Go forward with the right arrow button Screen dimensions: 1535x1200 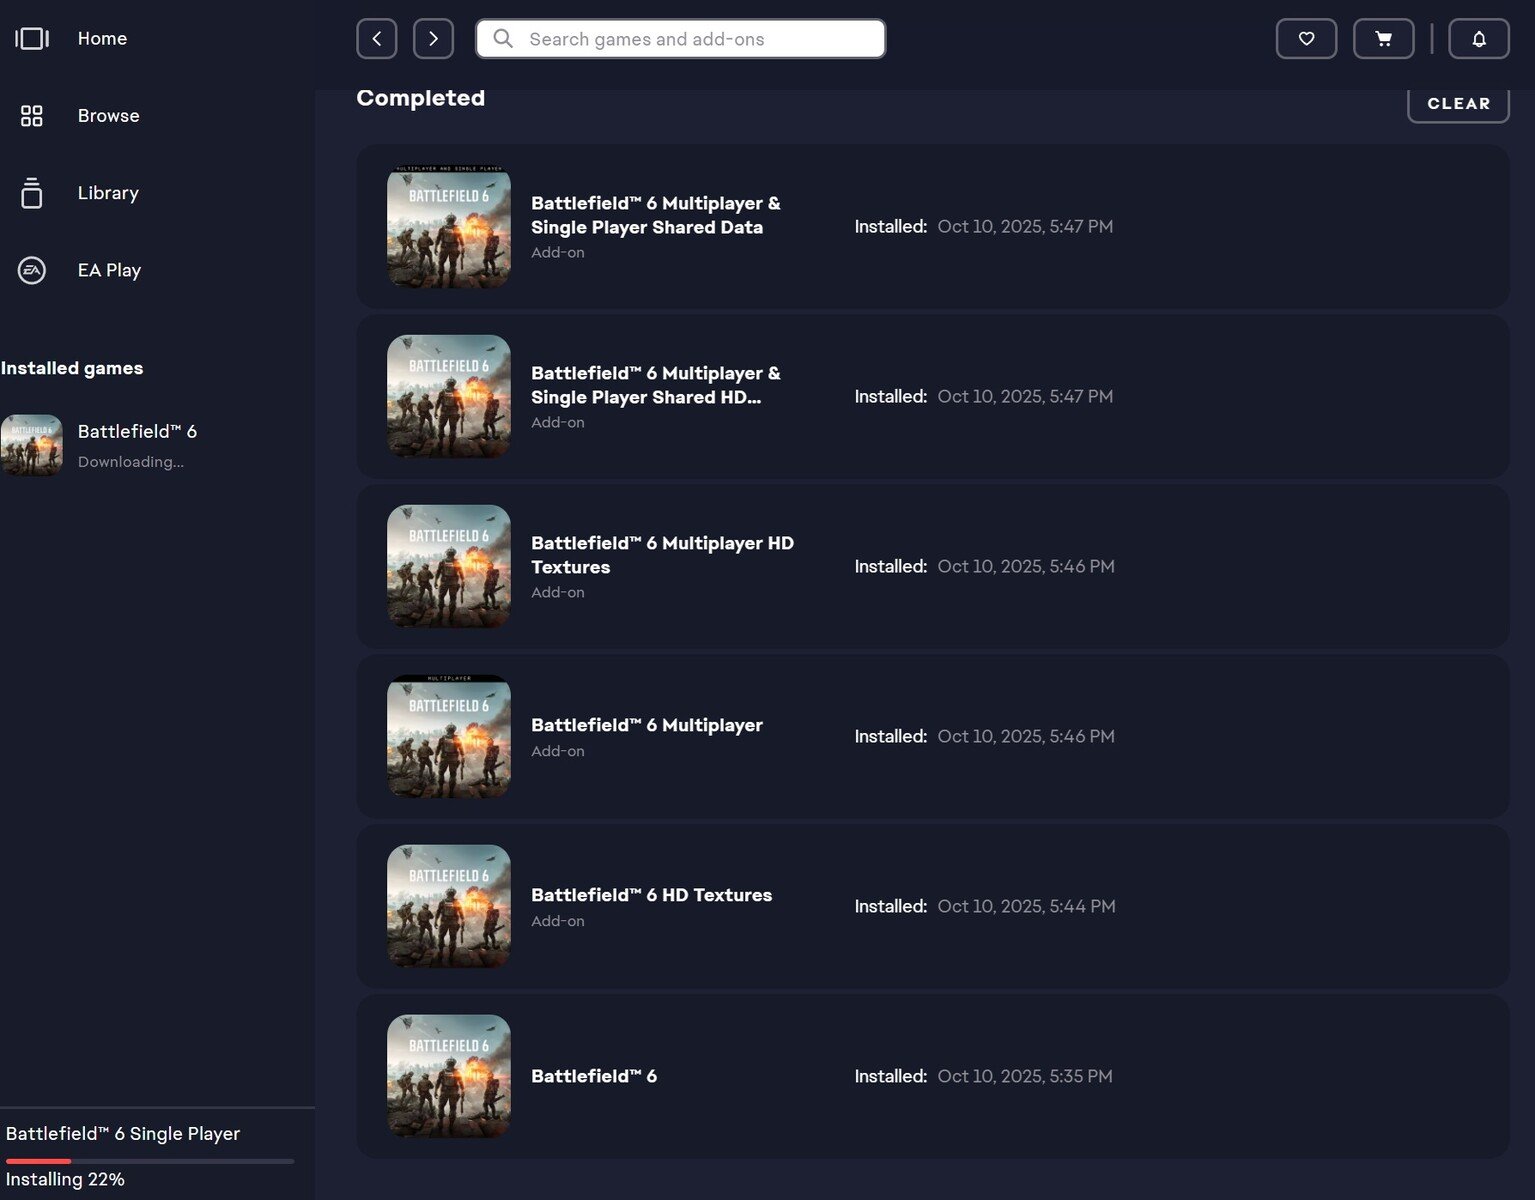pyautogui.click(x=433, y=39)
